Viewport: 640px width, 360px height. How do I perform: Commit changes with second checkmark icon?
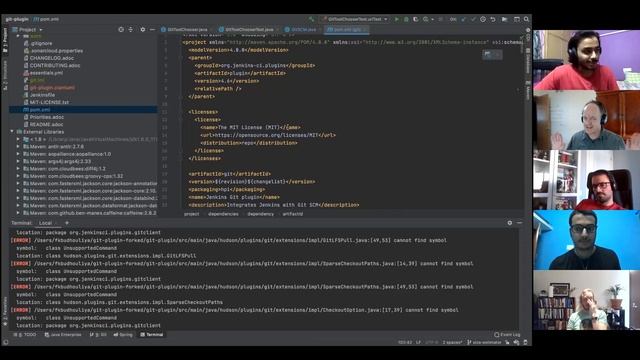pos(473,19)
